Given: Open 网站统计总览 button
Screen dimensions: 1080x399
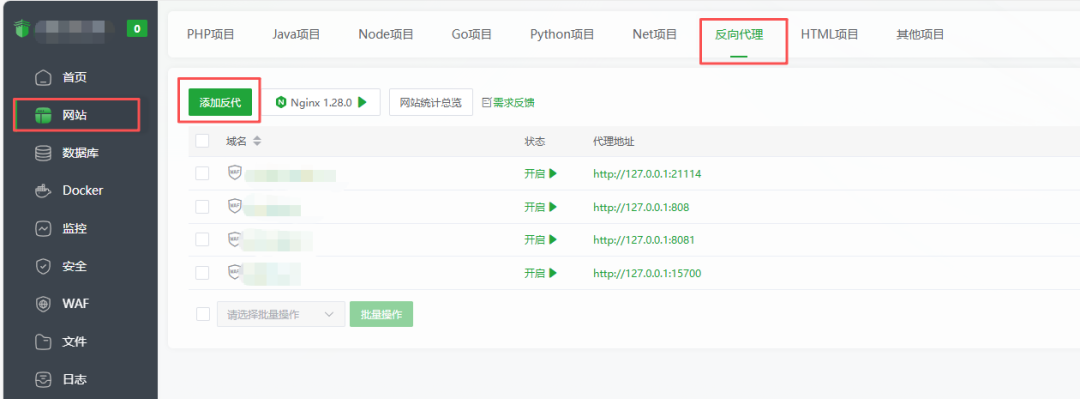Looking at the screenshot, I should point(430,103).
